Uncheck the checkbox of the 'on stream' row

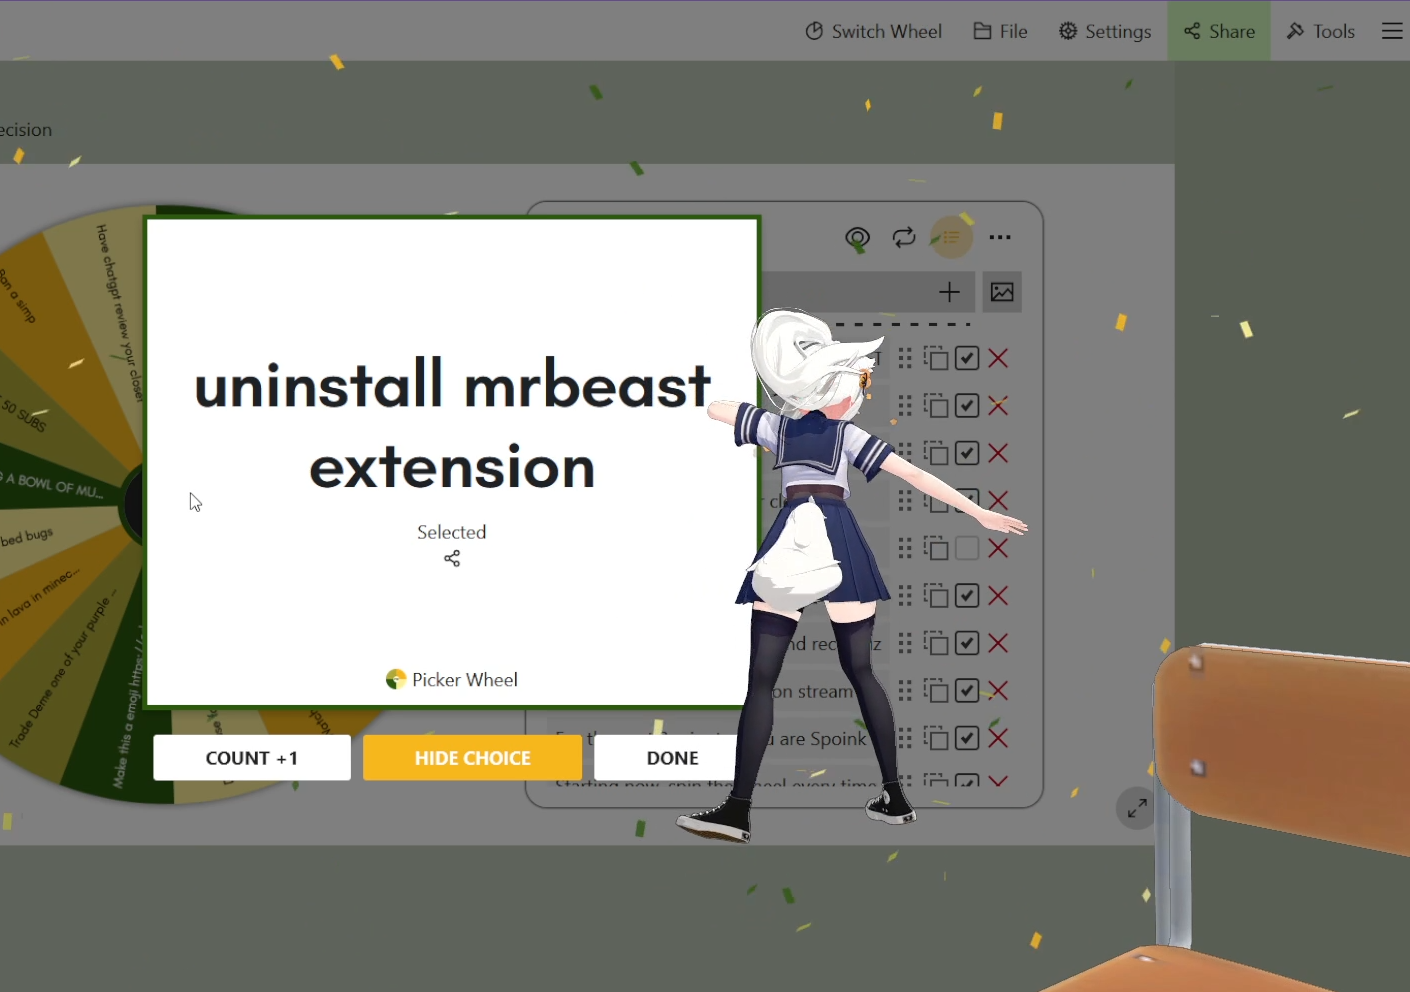(x=967, y=691)
